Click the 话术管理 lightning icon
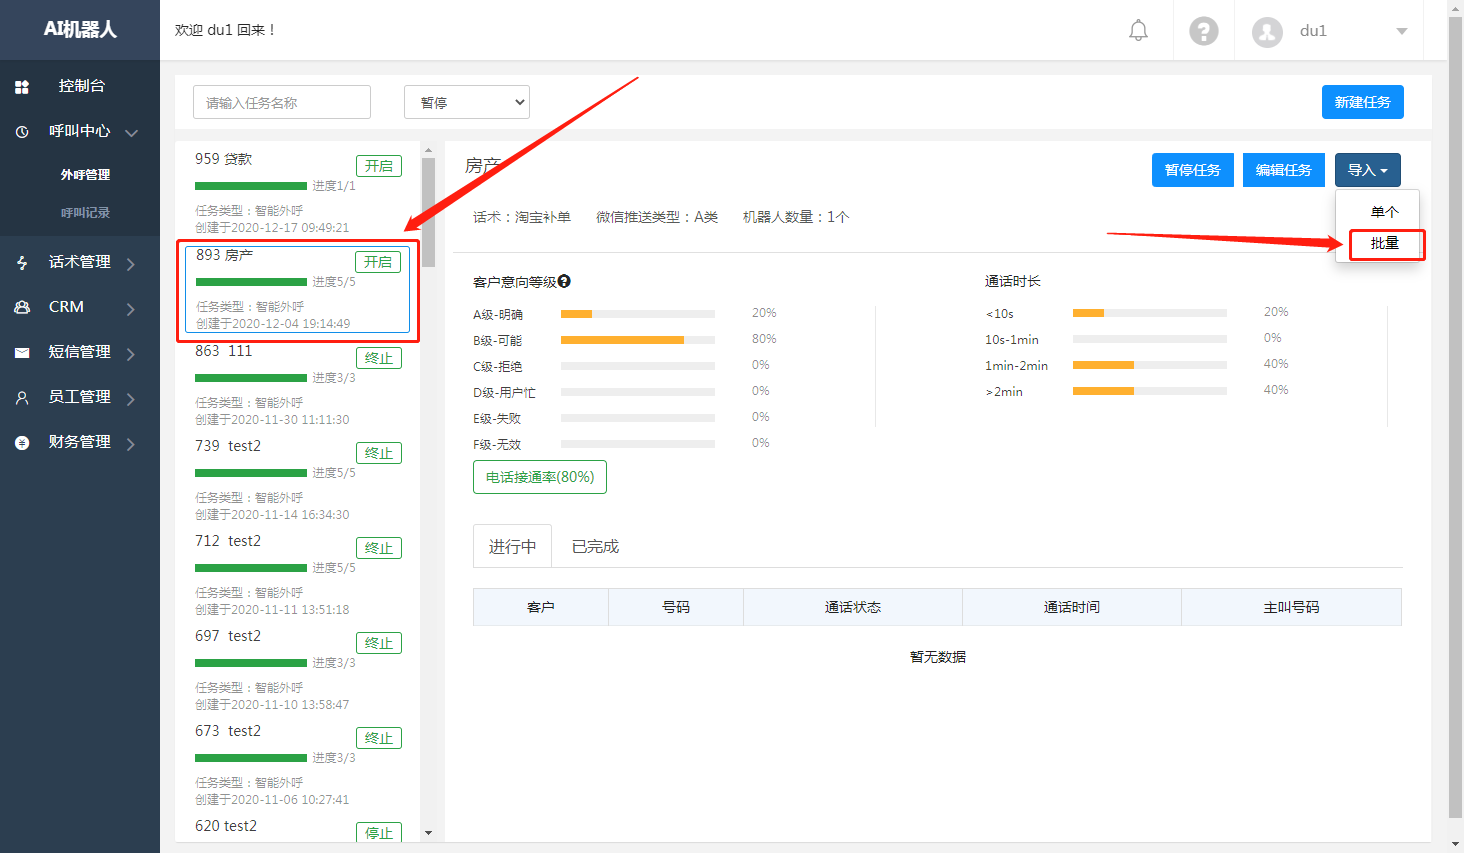This screenshot has width=1464, height=853. click(x=22, y=263)
